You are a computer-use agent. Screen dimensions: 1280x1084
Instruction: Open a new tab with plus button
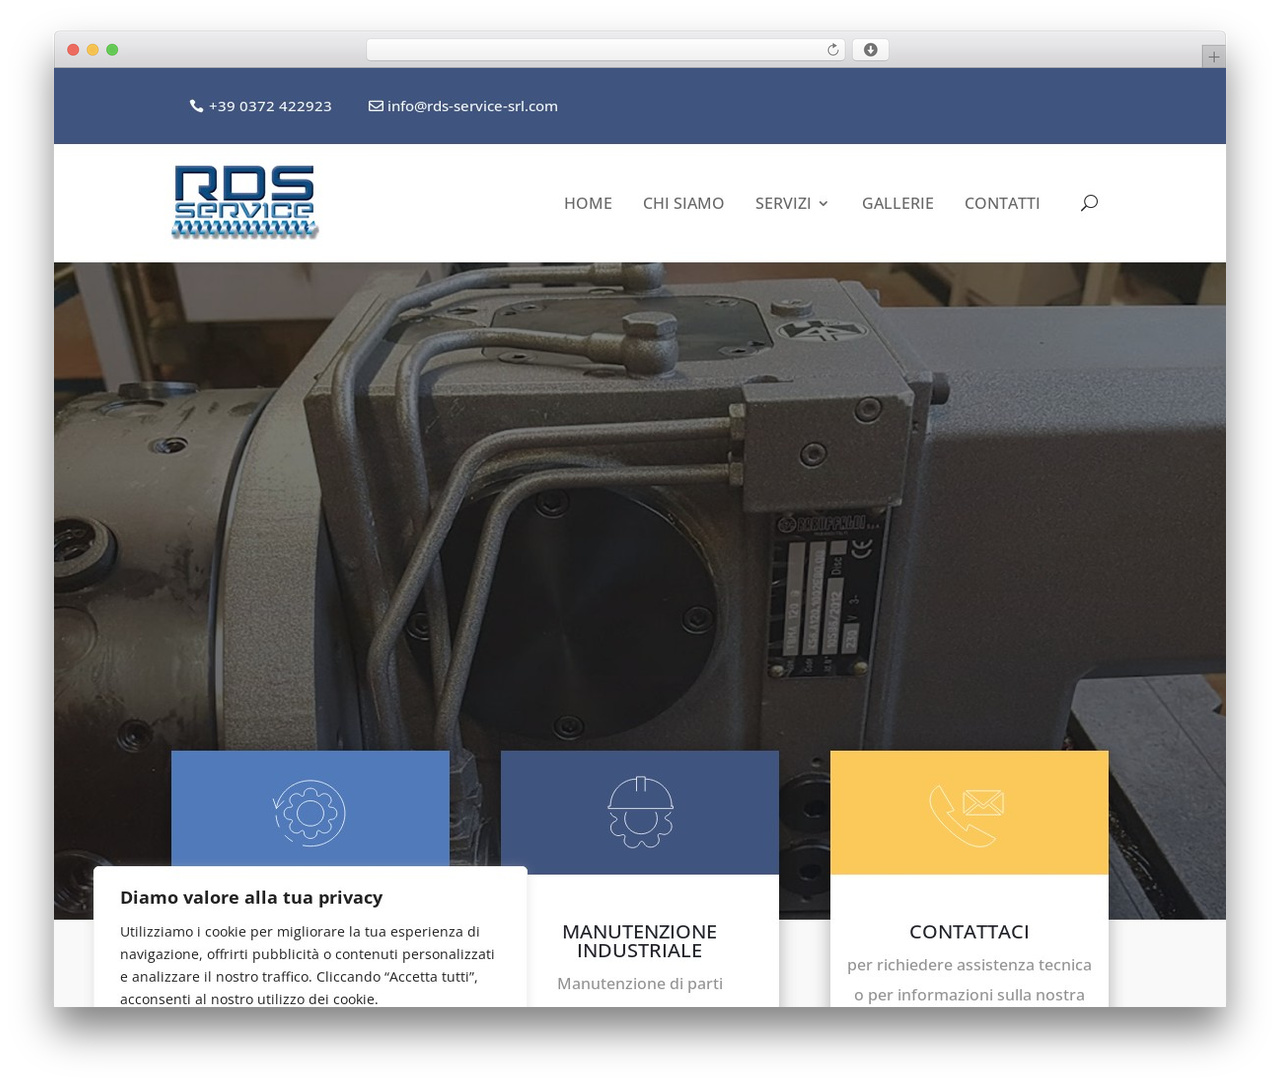tap(1213, 57)
